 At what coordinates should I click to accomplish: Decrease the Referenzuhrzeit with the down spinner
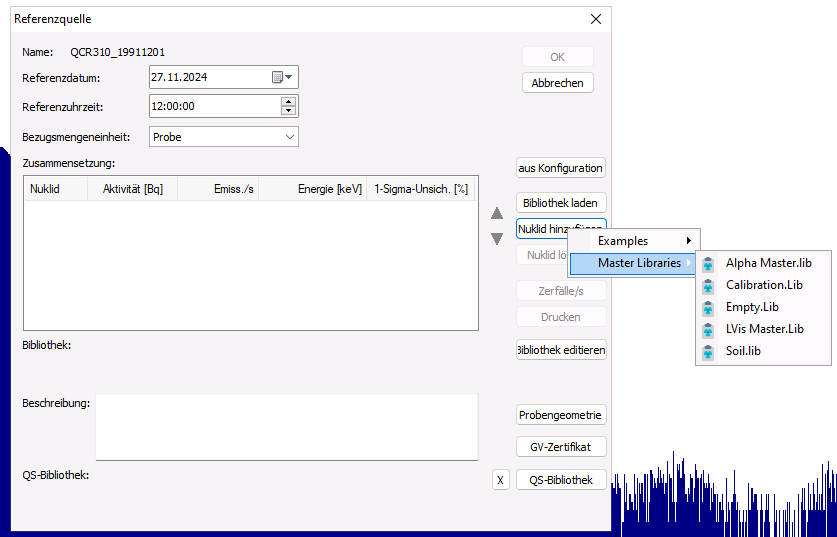pos(288,111)
